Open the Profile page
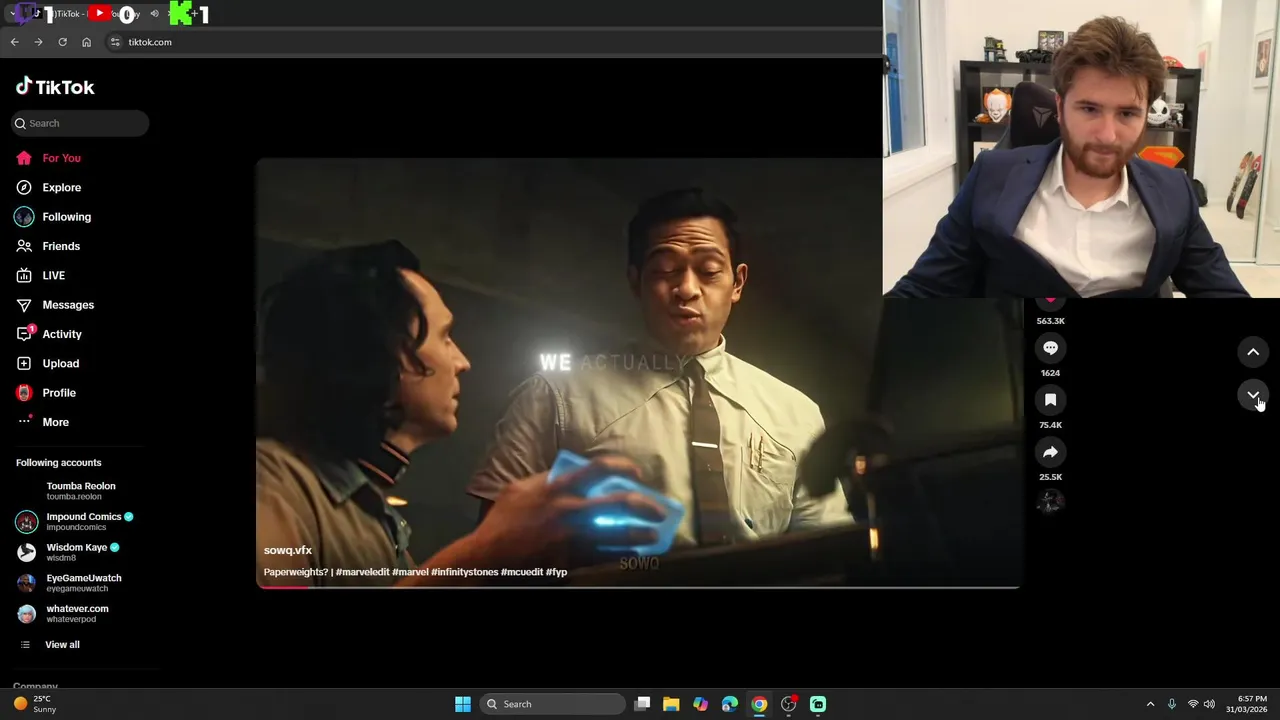The image size is (1280, 720). coord(46,393)
